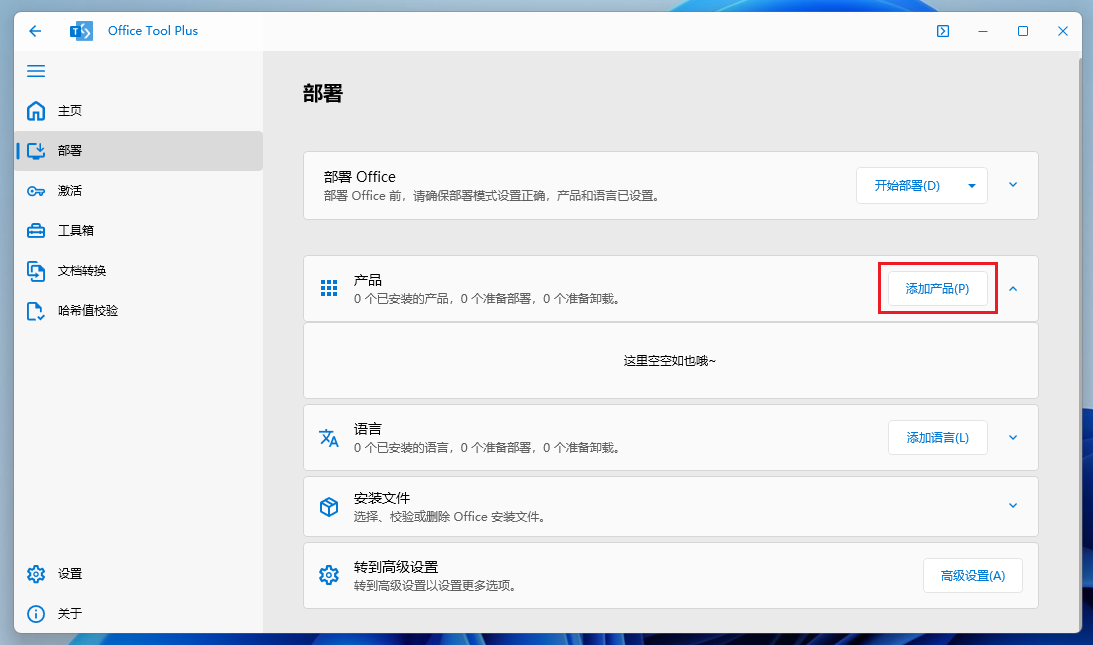Click the 部署 Office card title

(360, 177)
